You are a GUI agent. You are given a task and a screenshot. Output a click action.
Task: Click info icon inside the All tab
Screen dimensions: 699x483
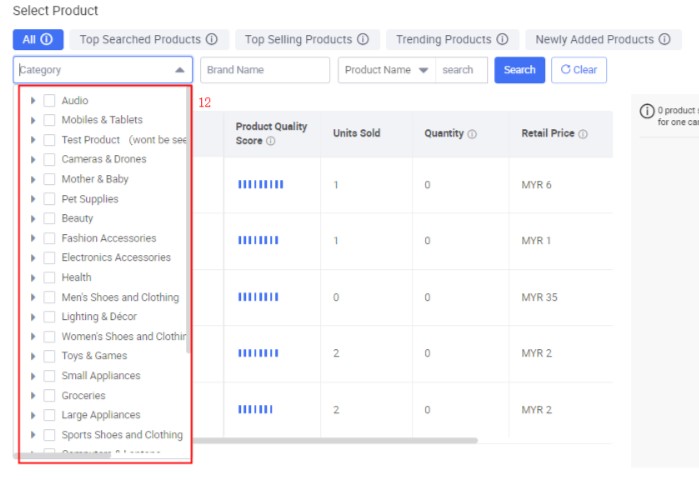[46, 40]
